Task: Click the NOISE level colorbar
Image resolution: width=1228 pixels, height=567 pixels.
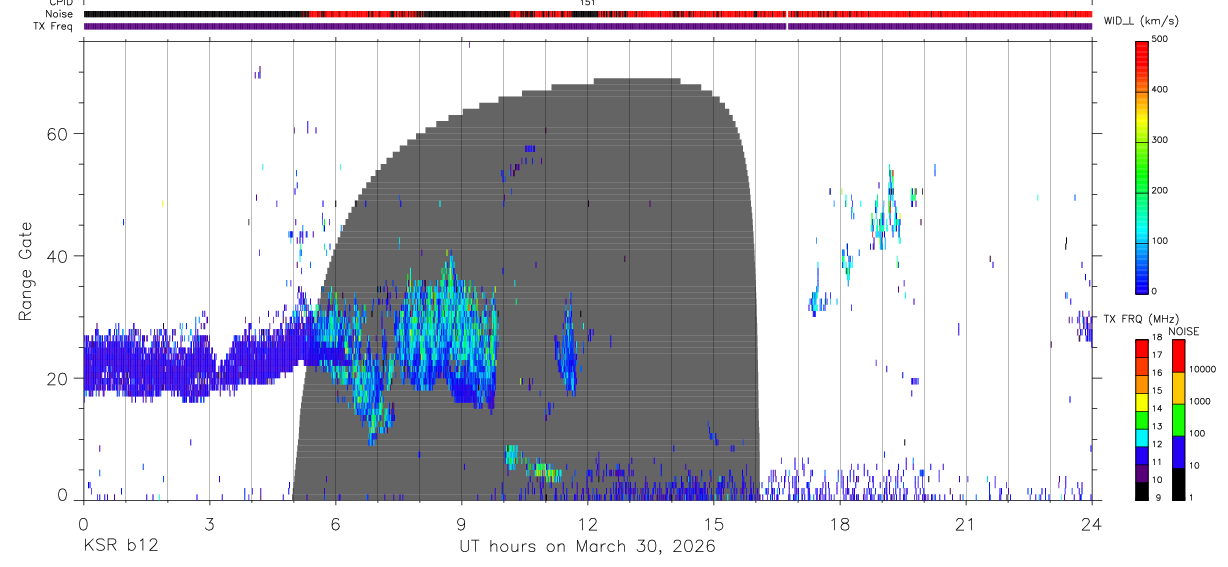Action: tap(1178, 419)
